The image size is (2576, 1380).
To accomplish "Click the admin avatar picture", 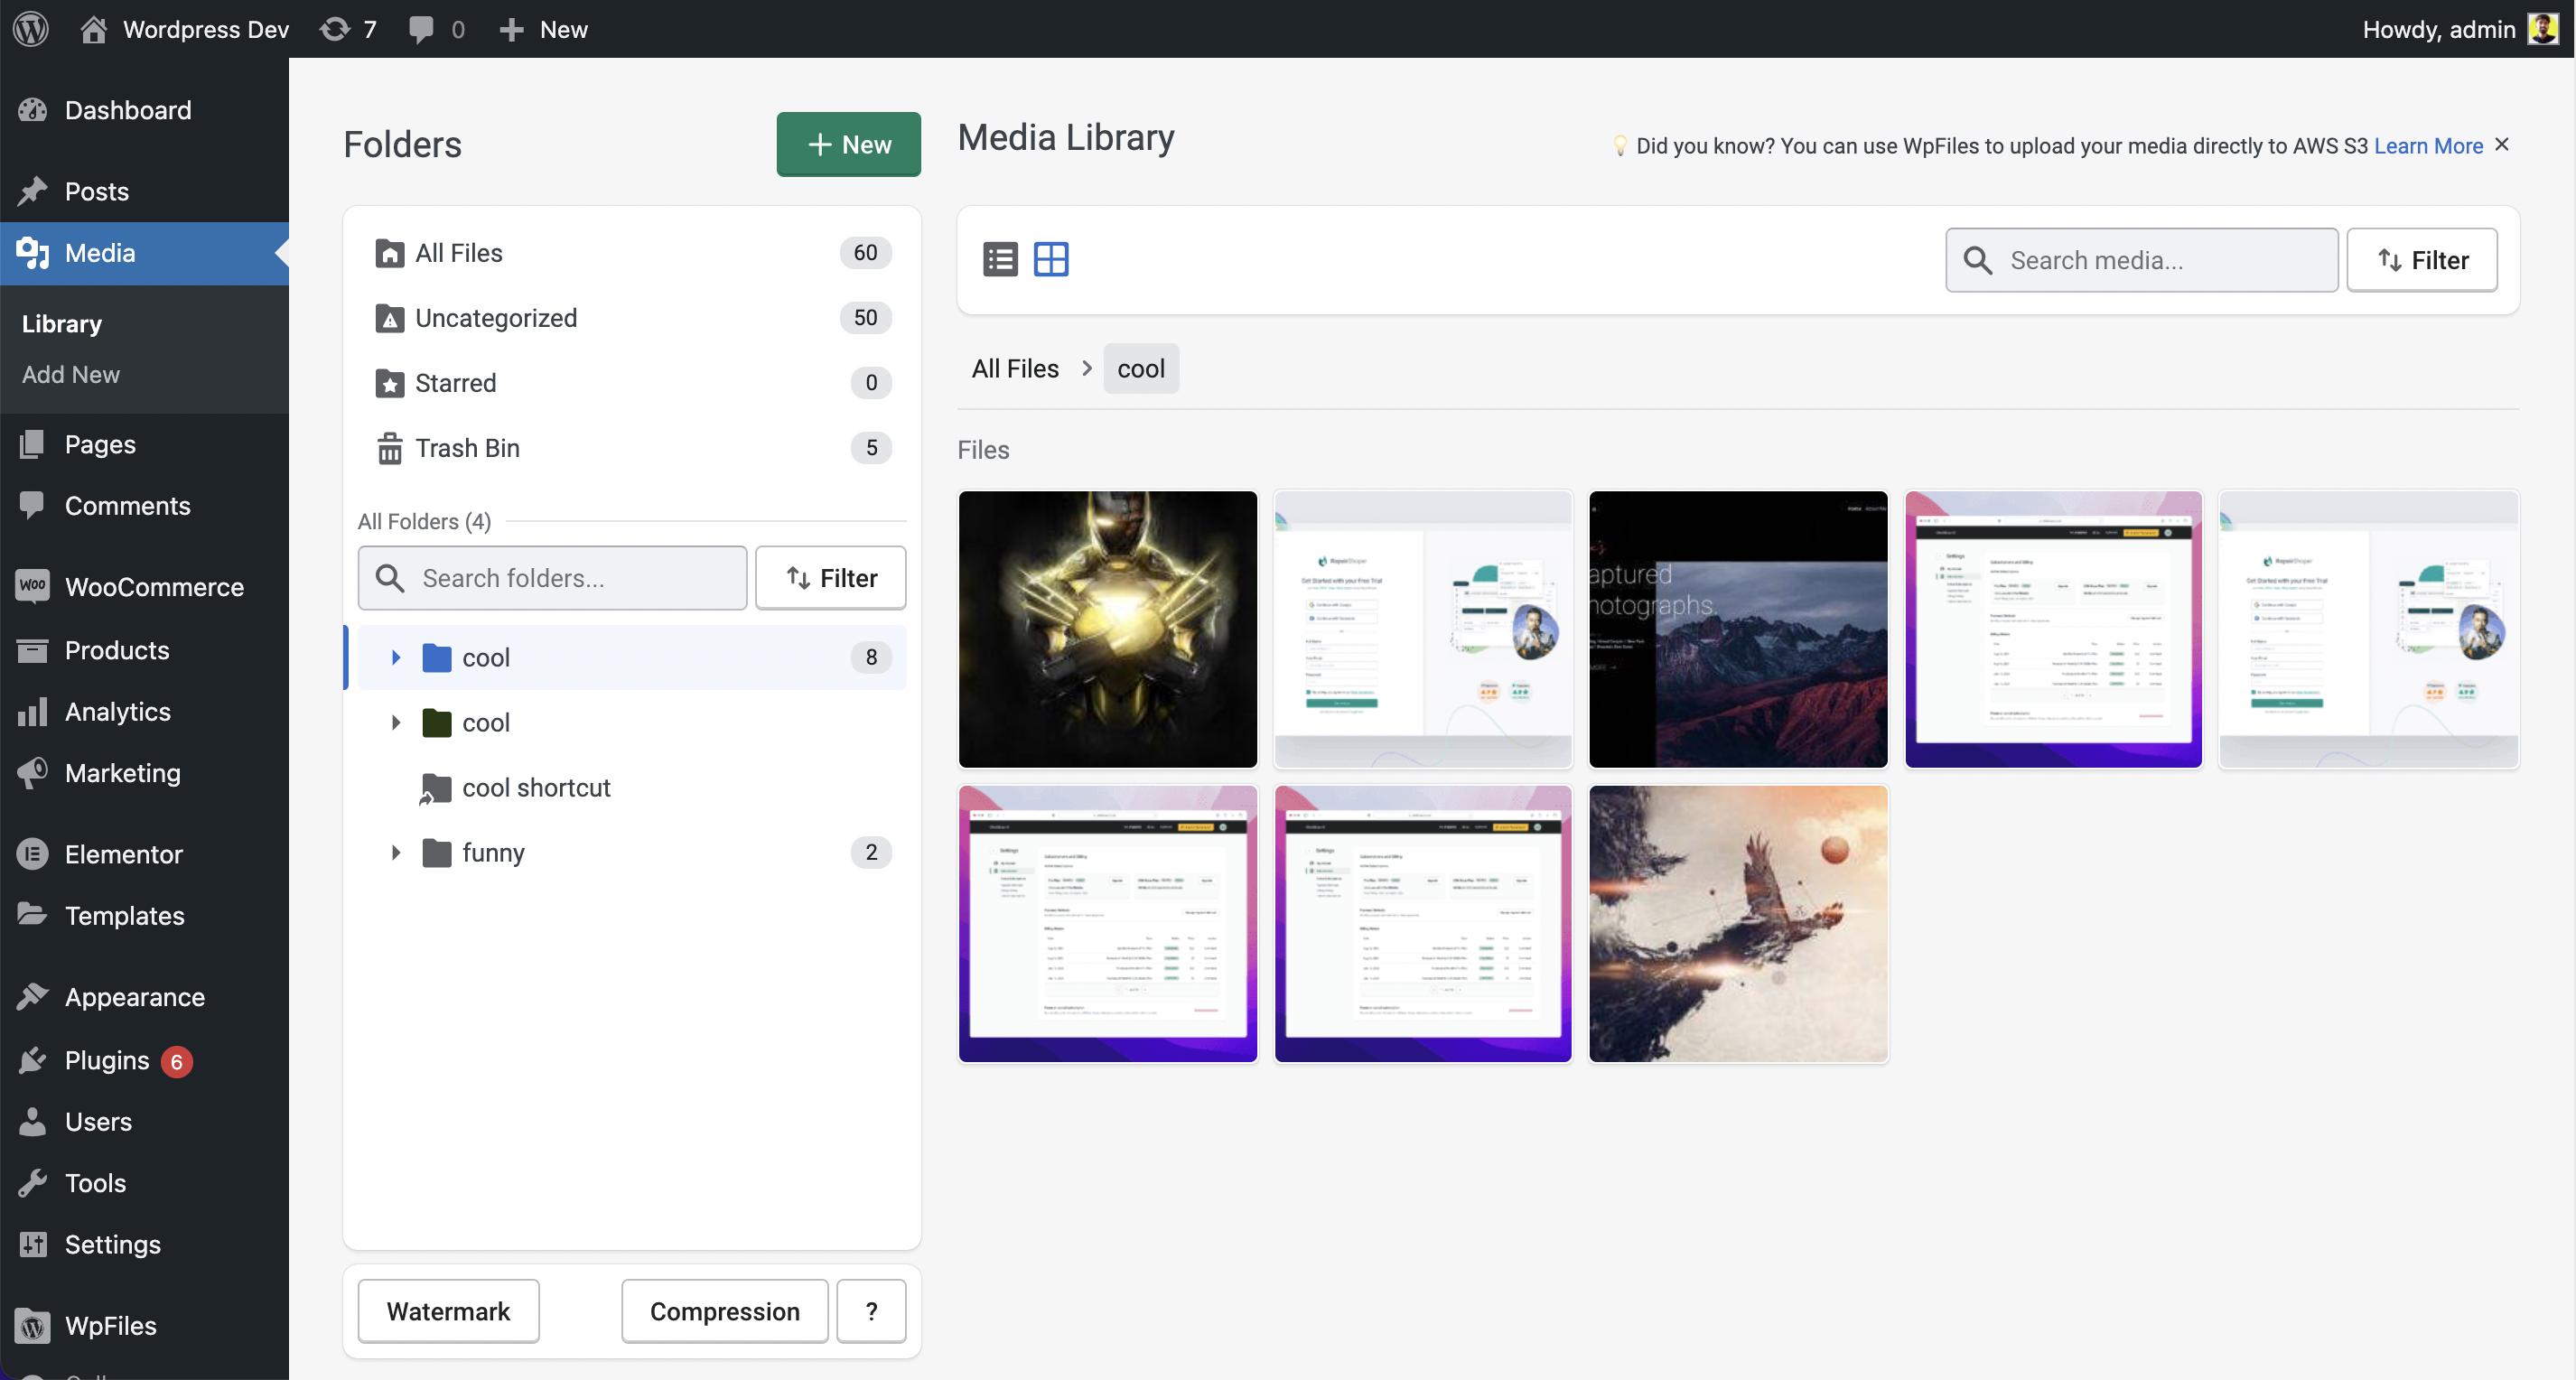I will [2542, 29].
